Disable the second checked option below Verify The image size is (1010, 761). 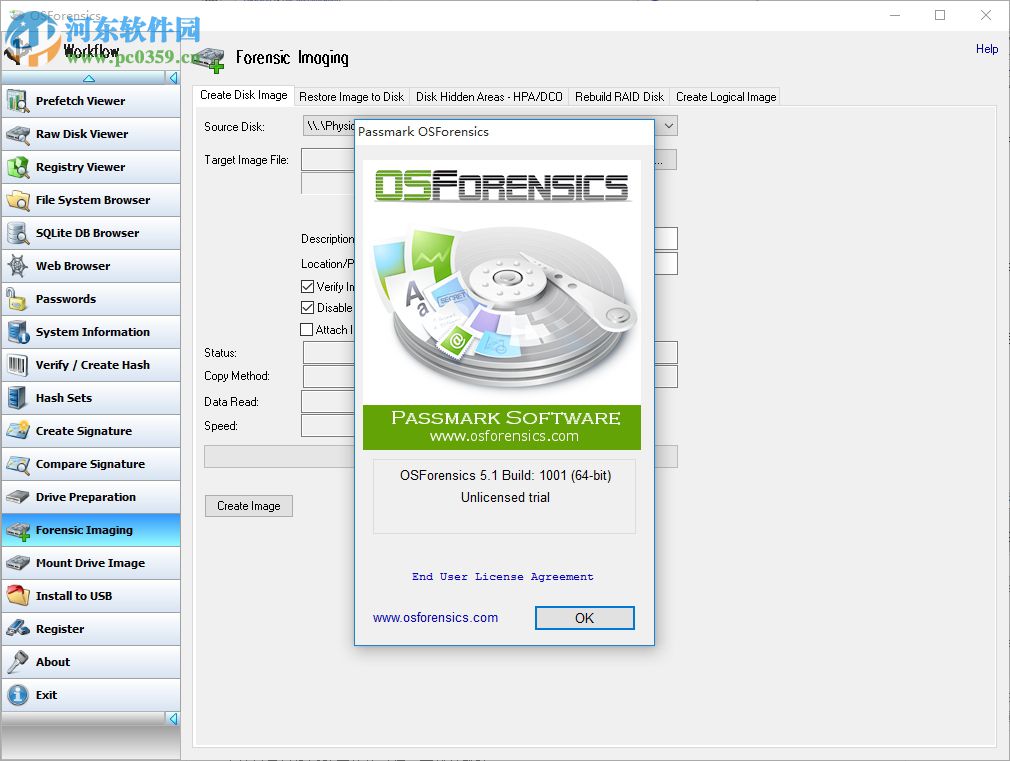coord(308,308)
